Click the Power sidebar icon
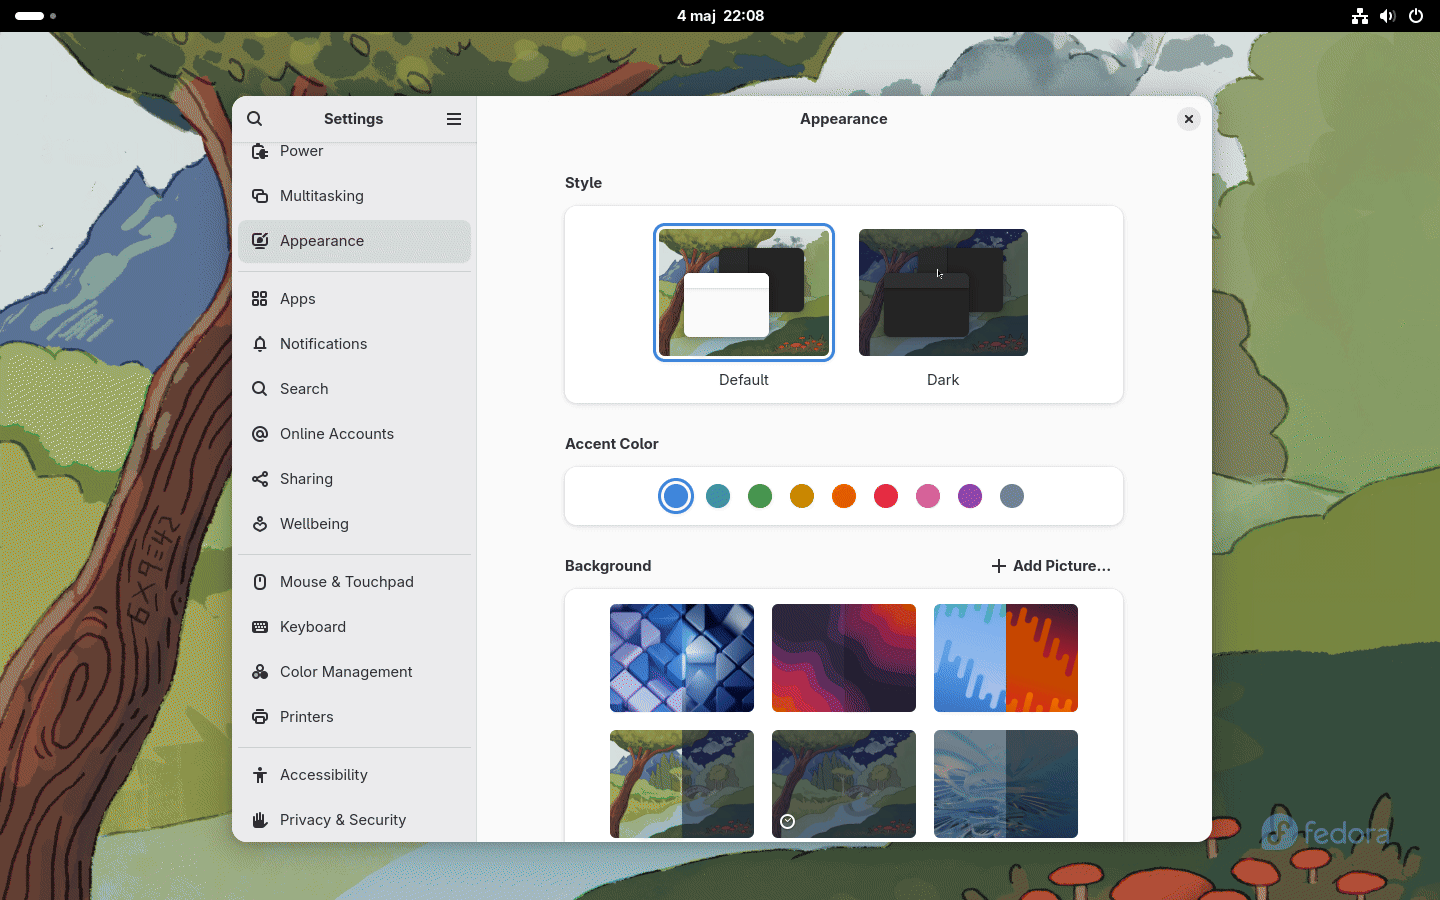The image size is (1440, 900). click(260, 151)
